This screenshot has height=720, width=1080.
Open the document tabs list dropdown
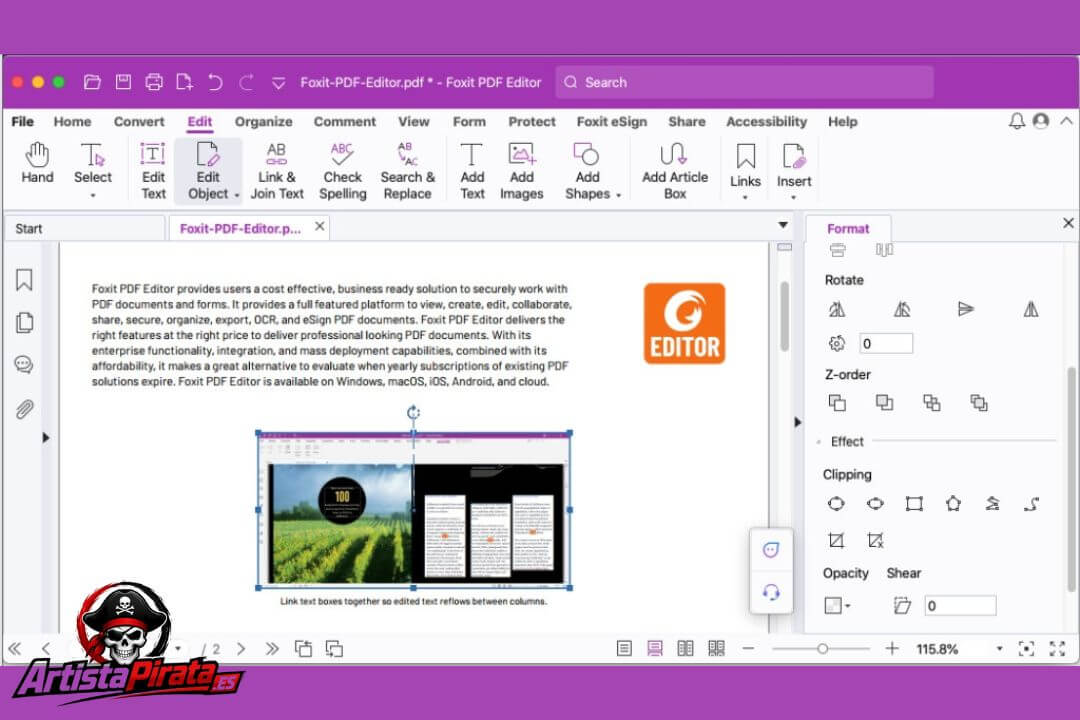click(783, 225)
